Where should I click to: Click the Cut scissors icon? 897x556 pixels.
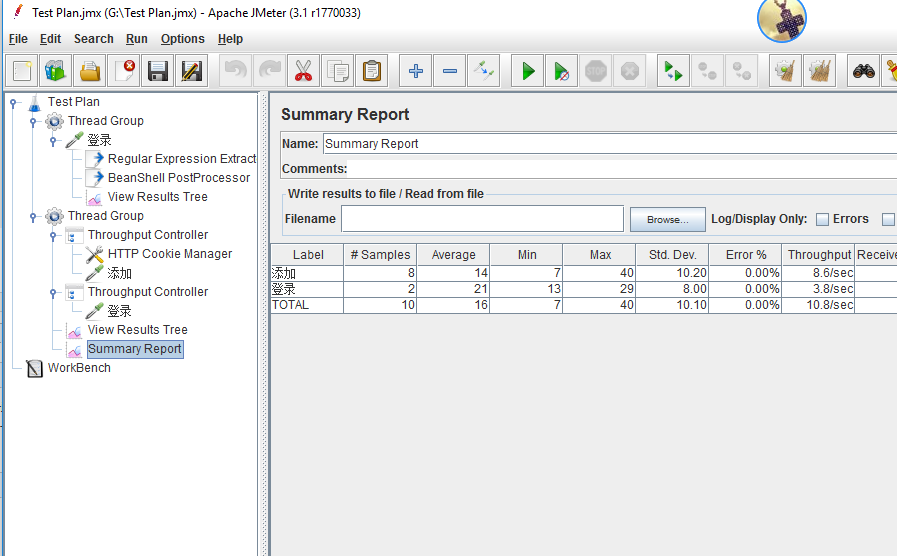tap(303, 72)
